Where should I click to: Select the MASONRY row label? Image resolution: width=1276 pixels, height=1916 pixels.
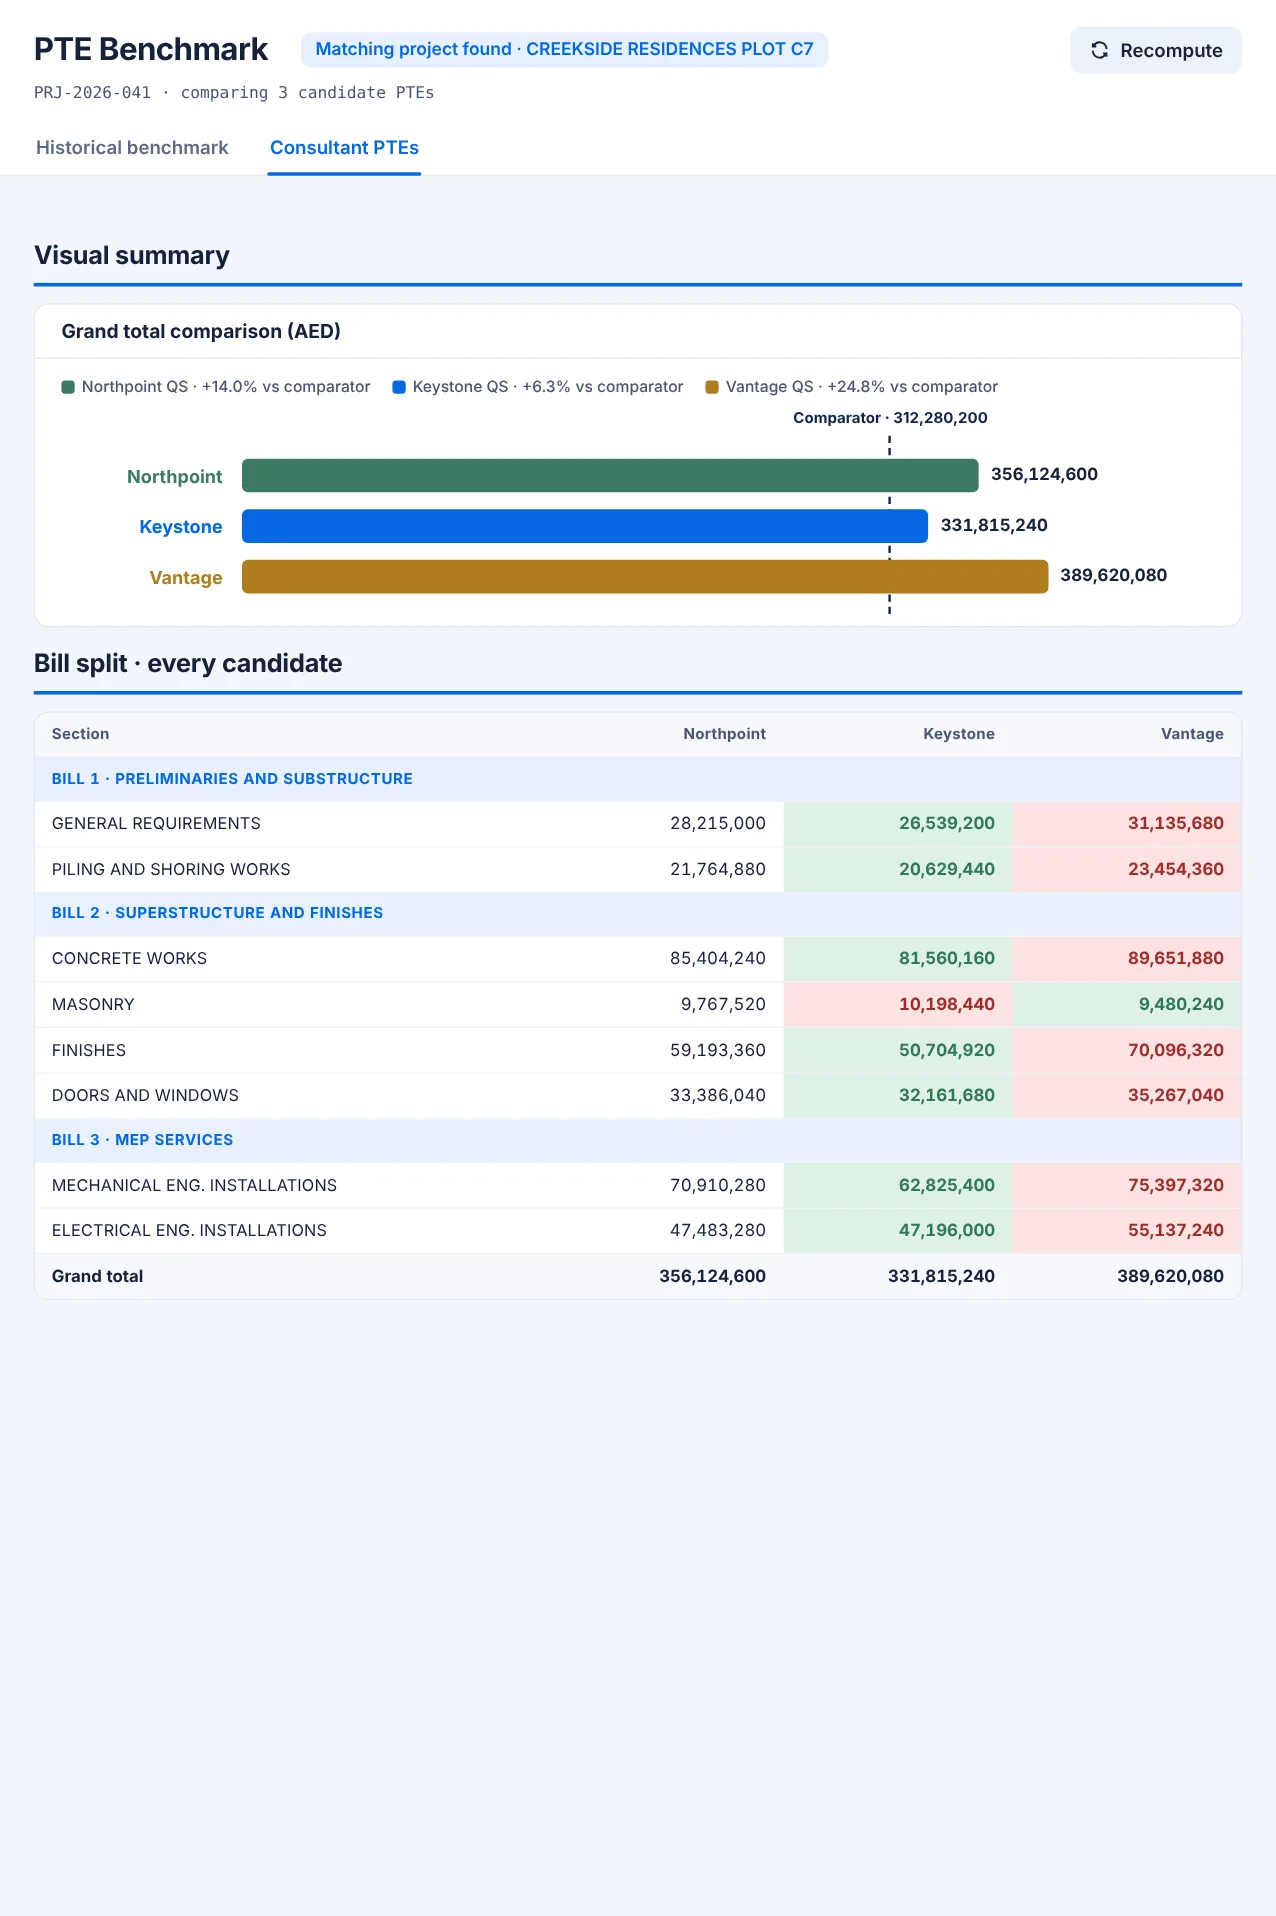pos(93,1005)
